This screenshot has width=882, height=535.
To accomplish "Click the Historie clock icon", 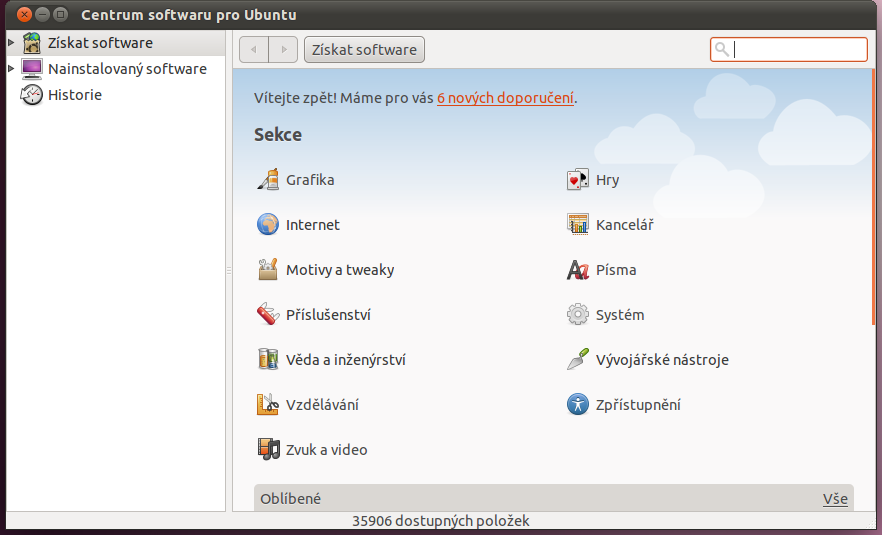I will pyautogui.click(x=32, y=95).
